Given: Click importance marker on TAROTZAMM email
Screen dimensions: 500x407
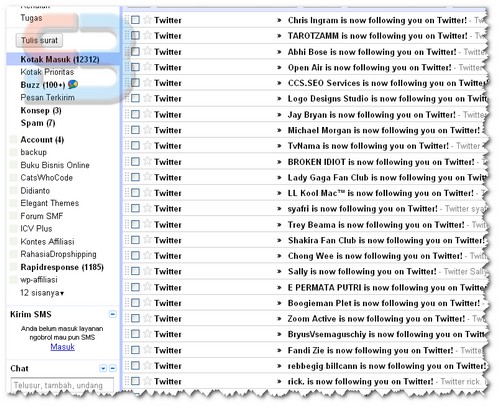Looking at the screenshot, I should 279,36.
